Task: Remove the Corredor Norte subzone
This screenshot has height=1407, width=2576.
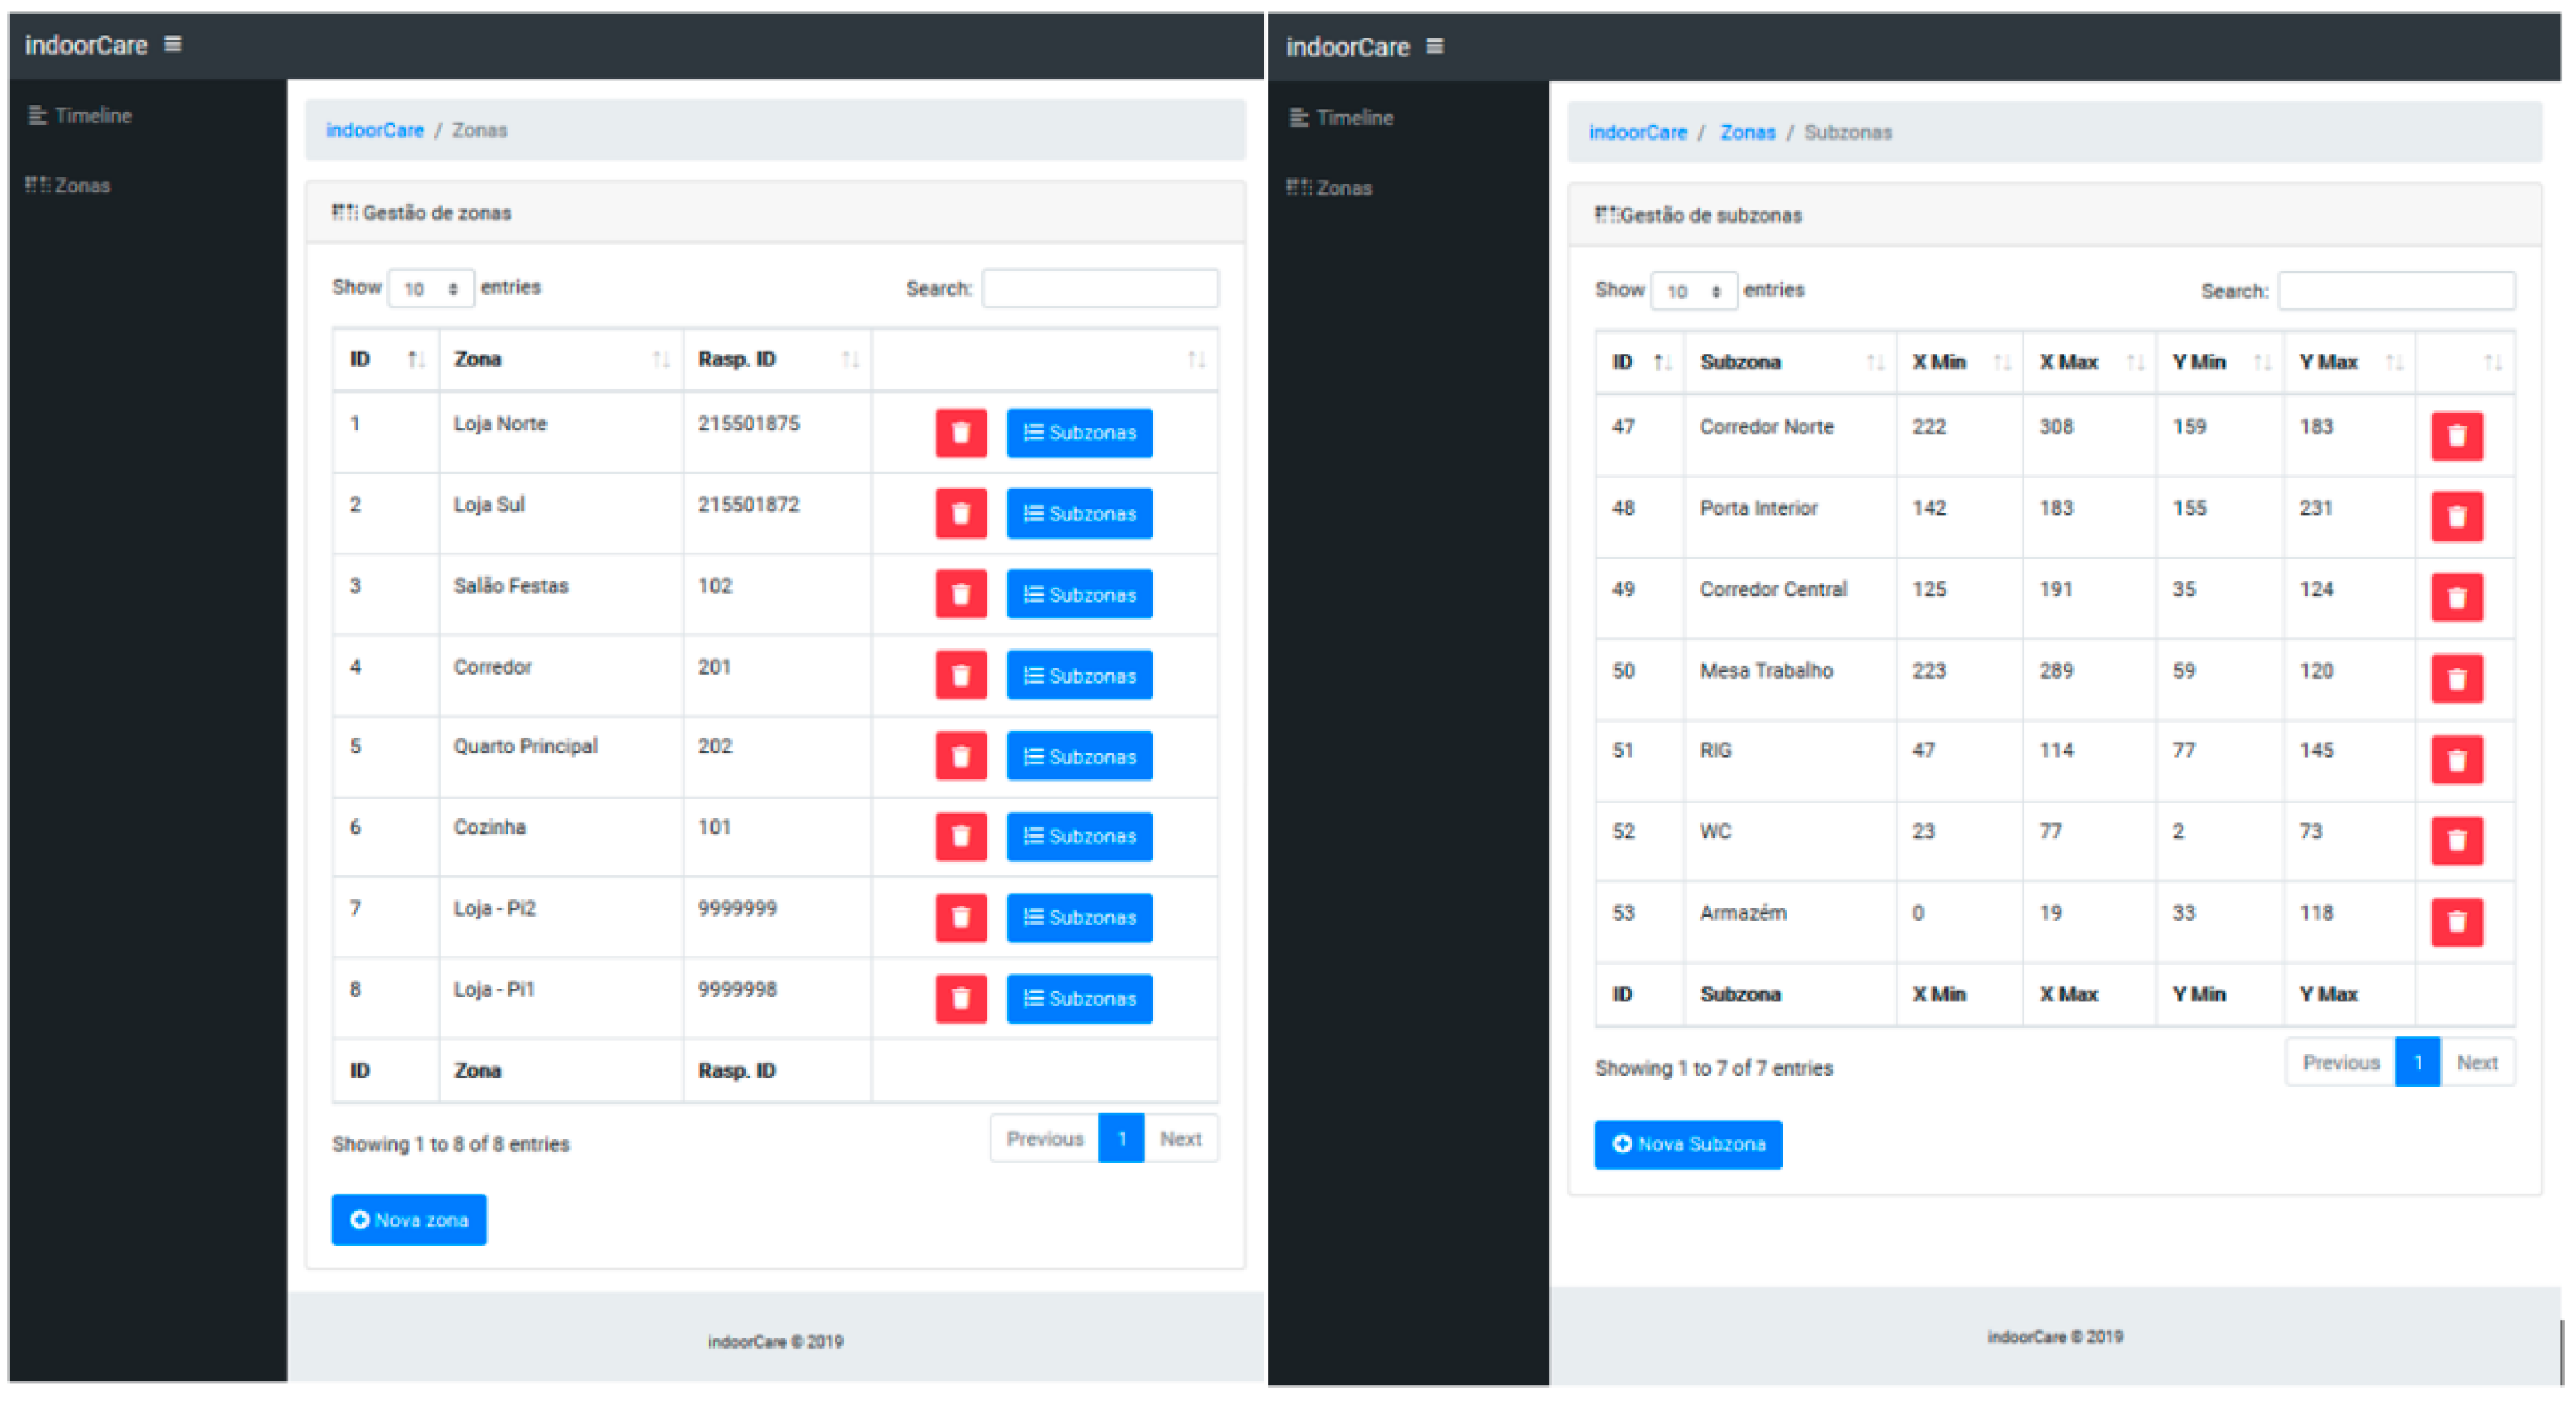Action: pos(2456,436)
